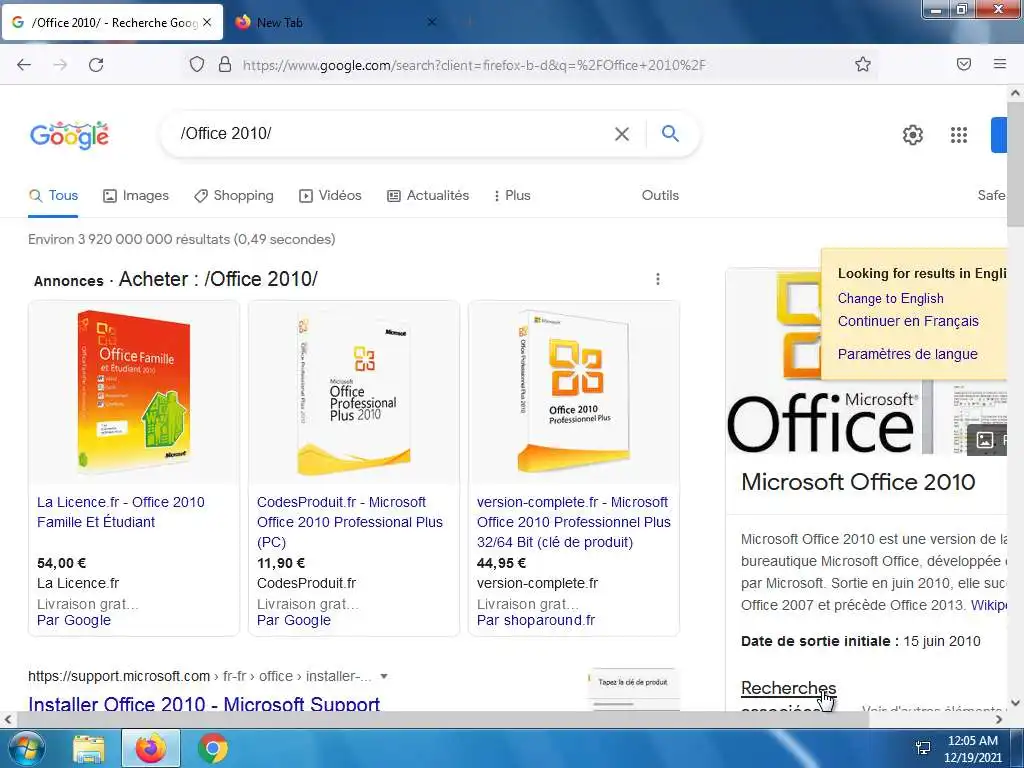Open La Licence.fr Office 2010 Famille link
This screenshot has height=768, width=1024.
pyautogui.click(x=121, y=512)
